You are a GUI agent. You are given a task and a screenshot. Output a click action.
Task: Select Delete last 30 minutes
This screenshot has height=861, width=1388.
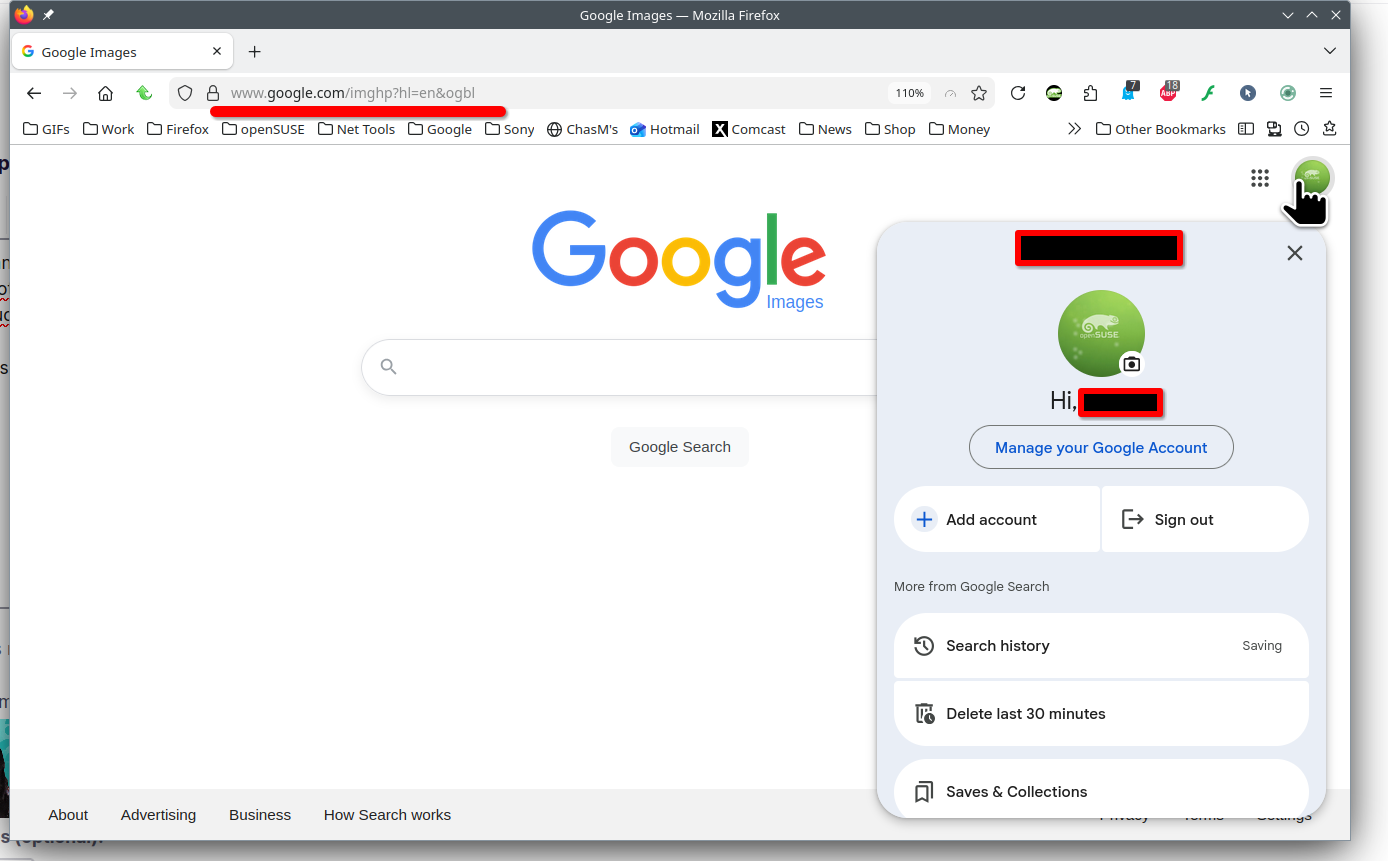1101,714
